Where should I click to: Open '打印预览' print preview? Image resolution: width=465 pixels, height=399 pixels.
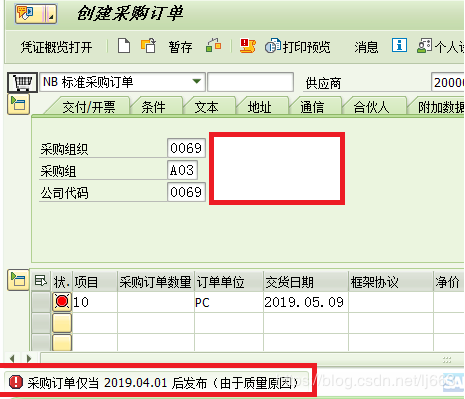(x=298, y=47)
